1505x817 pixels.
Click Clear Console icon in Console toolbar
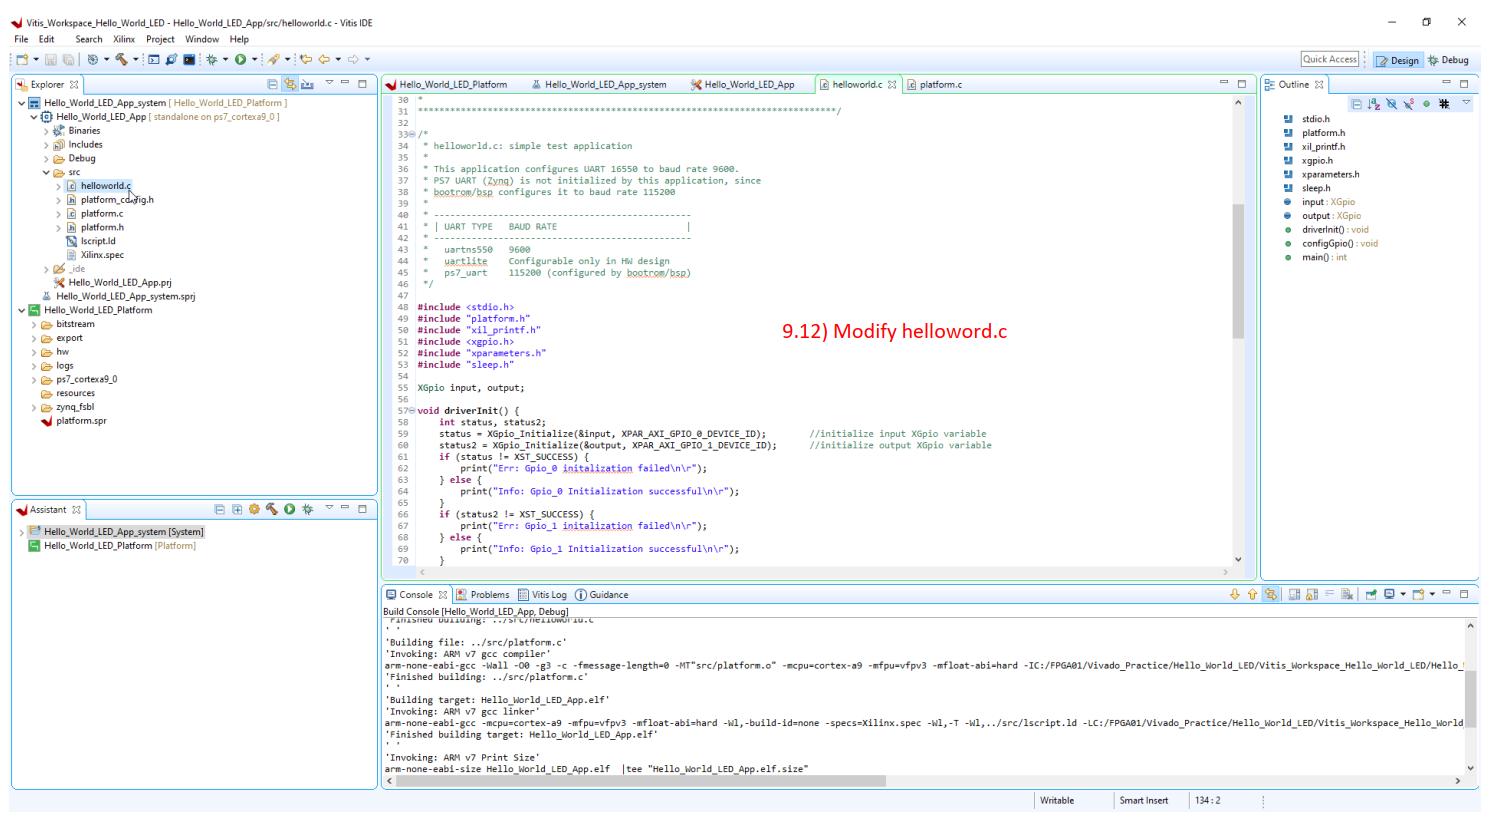(x=1347, y=594)
